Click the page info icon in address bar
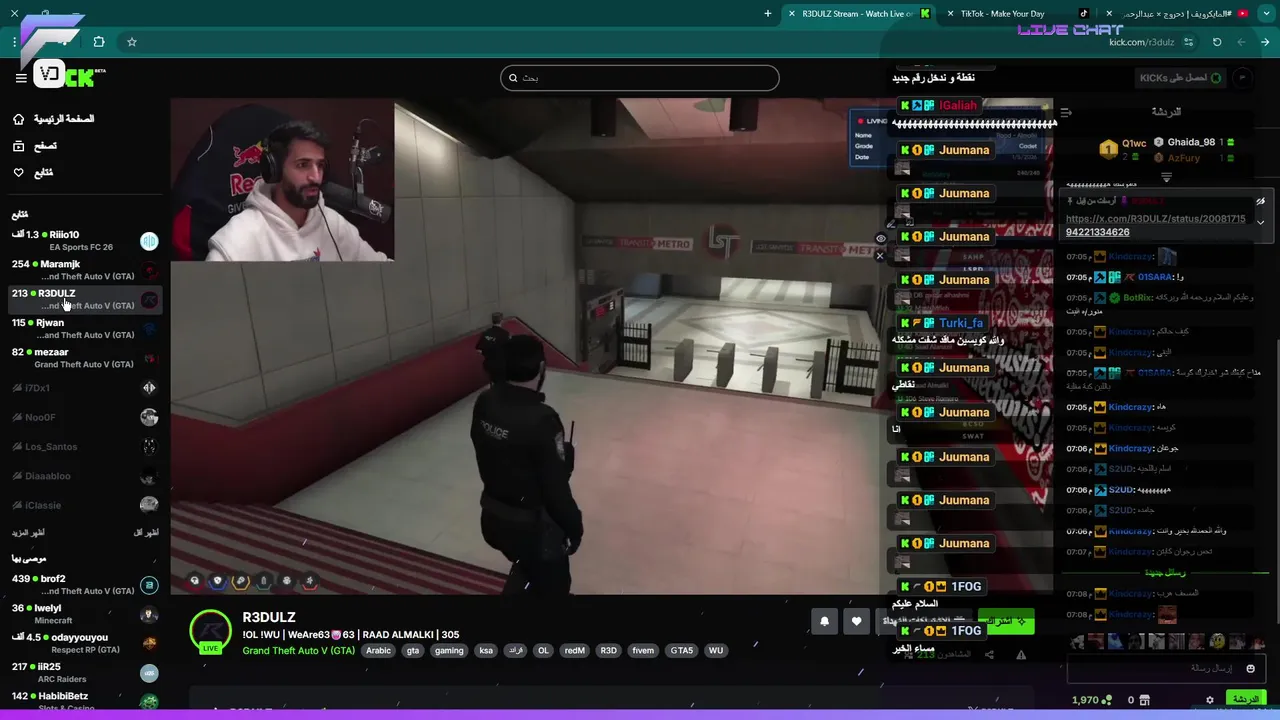 [x=1188, y=42]
